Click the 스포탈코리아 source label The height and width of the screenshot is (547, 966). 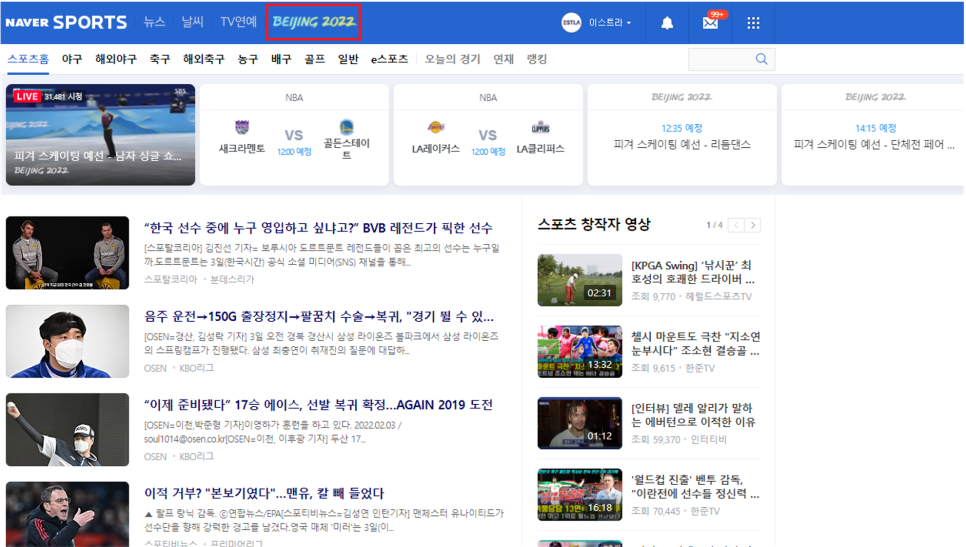(171, 280)
